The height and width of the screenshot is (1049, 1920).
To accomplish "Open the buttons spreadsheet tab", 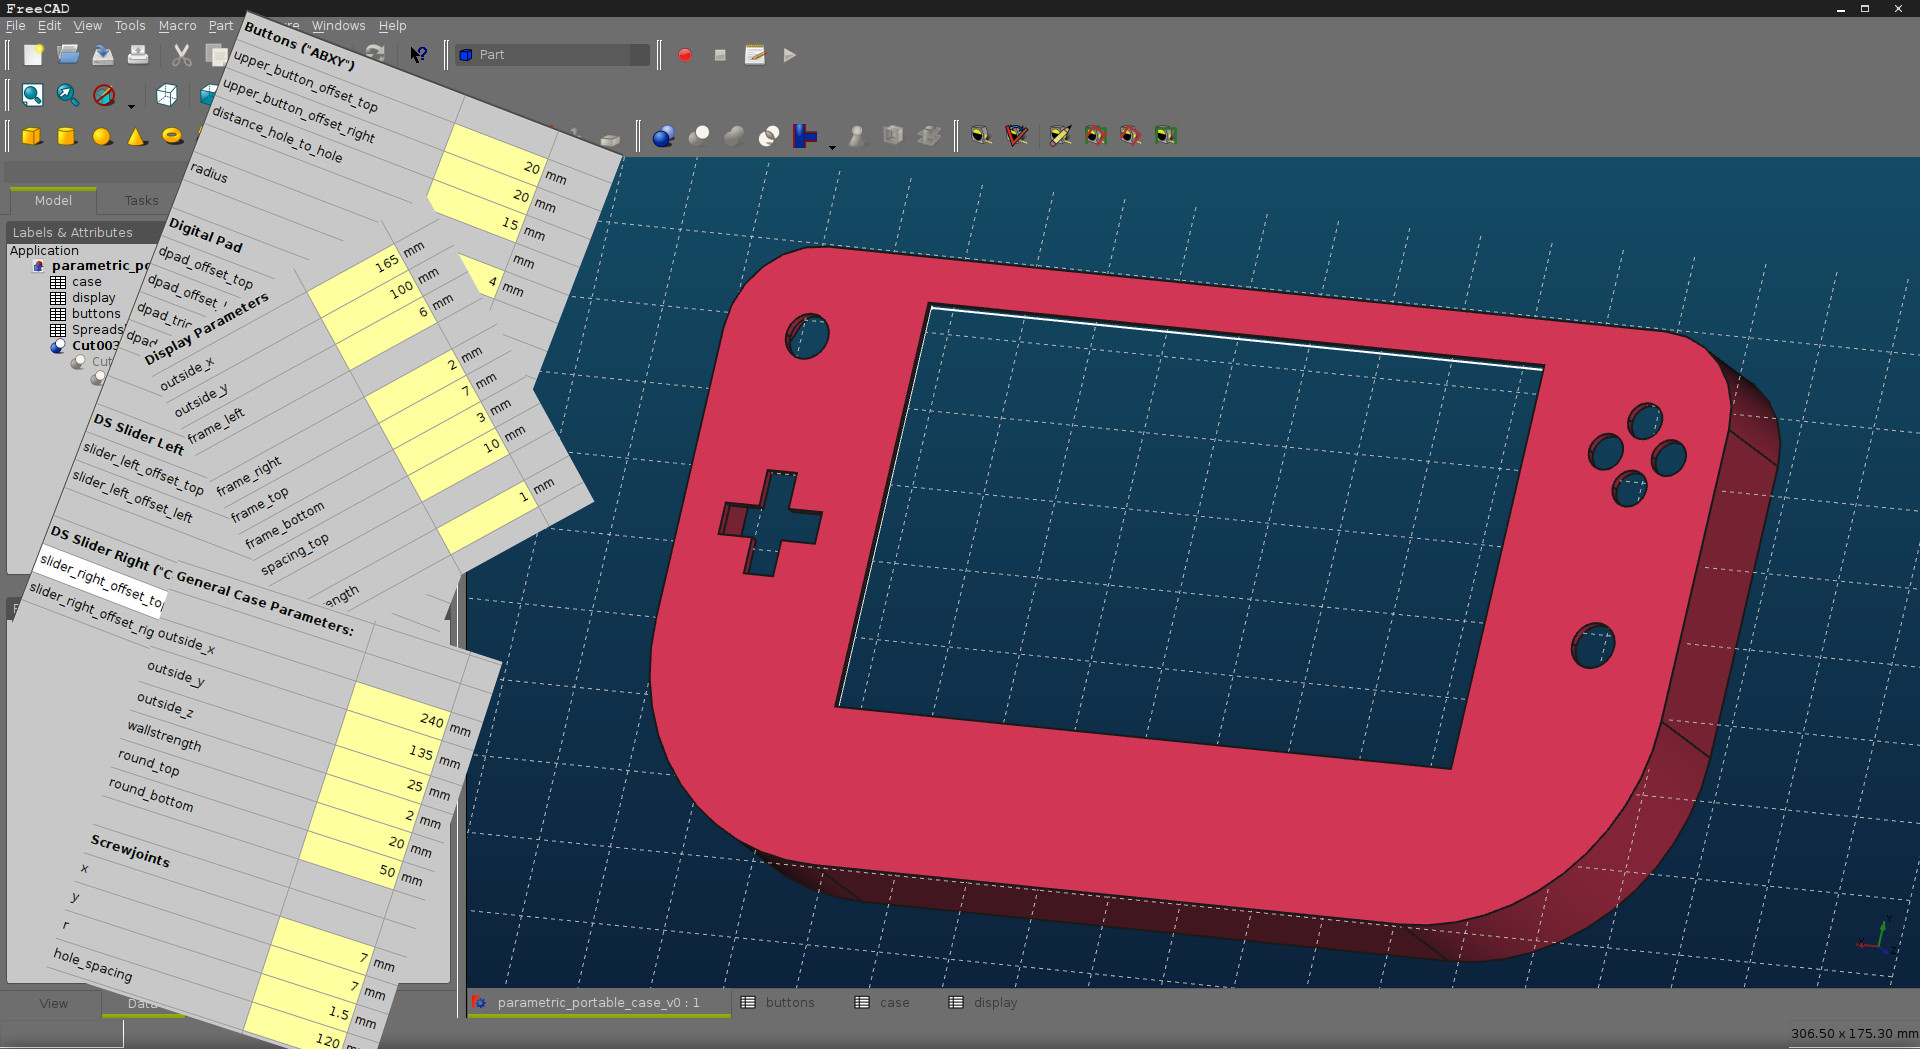I will pyautogui.click(x=778, y=1003).
